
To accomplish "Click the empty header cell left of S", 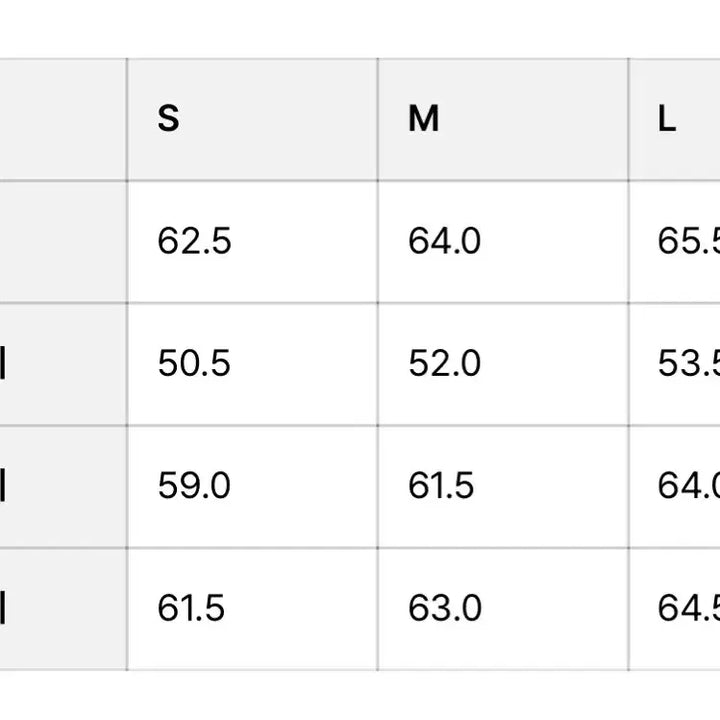I will tap(62, 119).
